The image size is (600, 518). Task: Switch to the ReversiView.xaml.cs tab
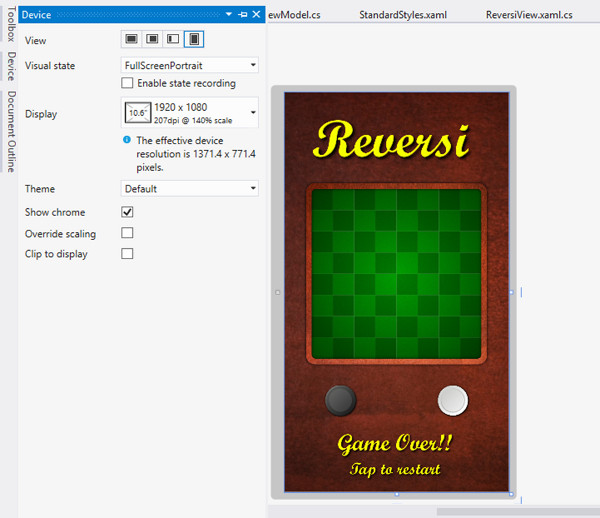click(x=529, y=15)
